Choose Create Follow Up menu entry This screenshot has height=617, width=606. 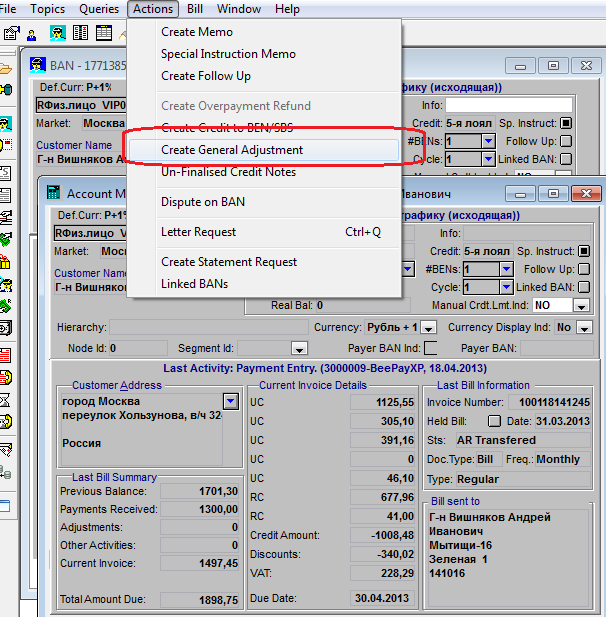coord(206,76)
